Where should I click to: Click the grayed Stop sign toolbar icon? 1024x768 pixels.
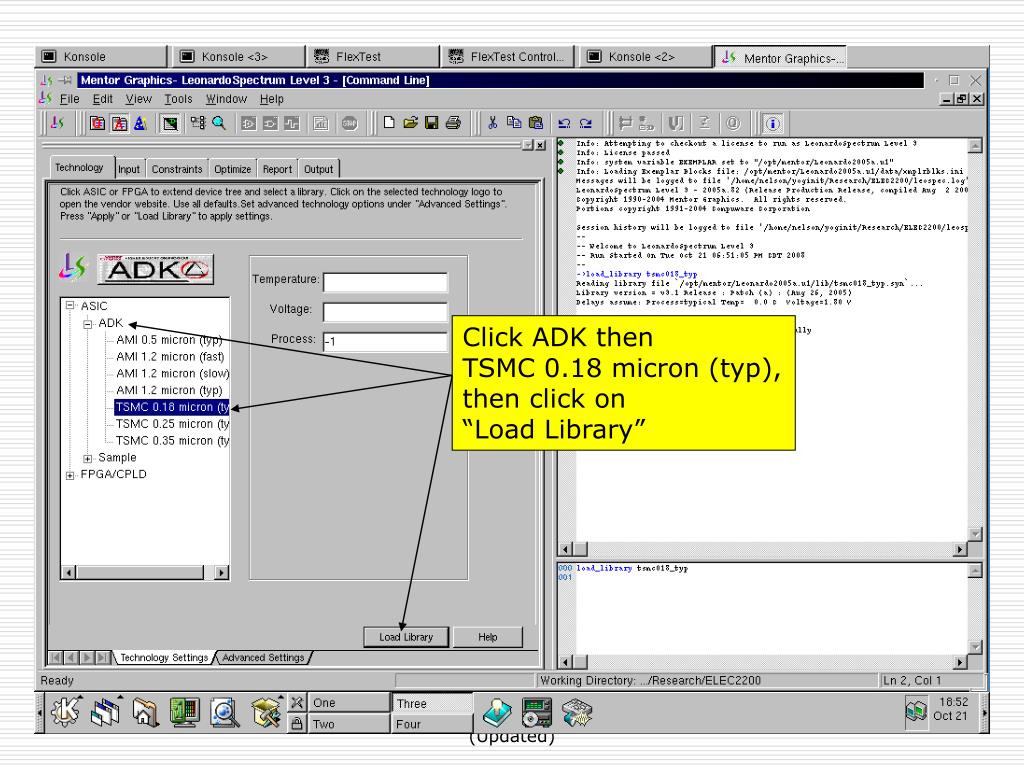click(x=349, y=123)
